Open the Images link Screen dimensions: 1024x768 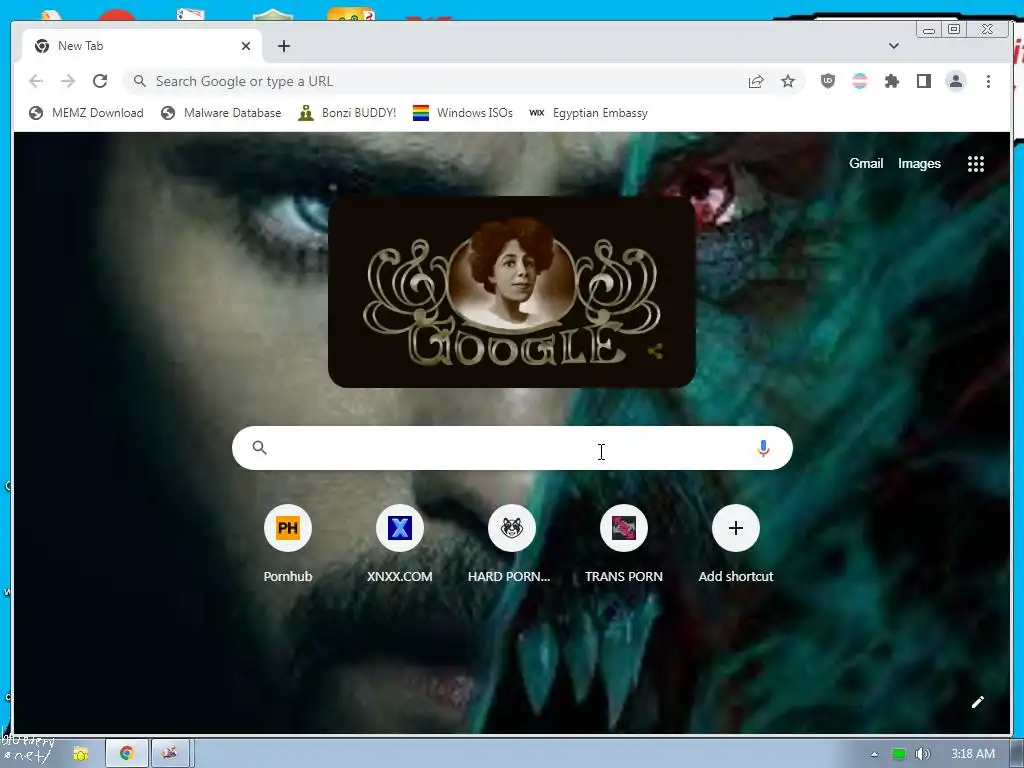pyautogui.click(x=919, y=163)
